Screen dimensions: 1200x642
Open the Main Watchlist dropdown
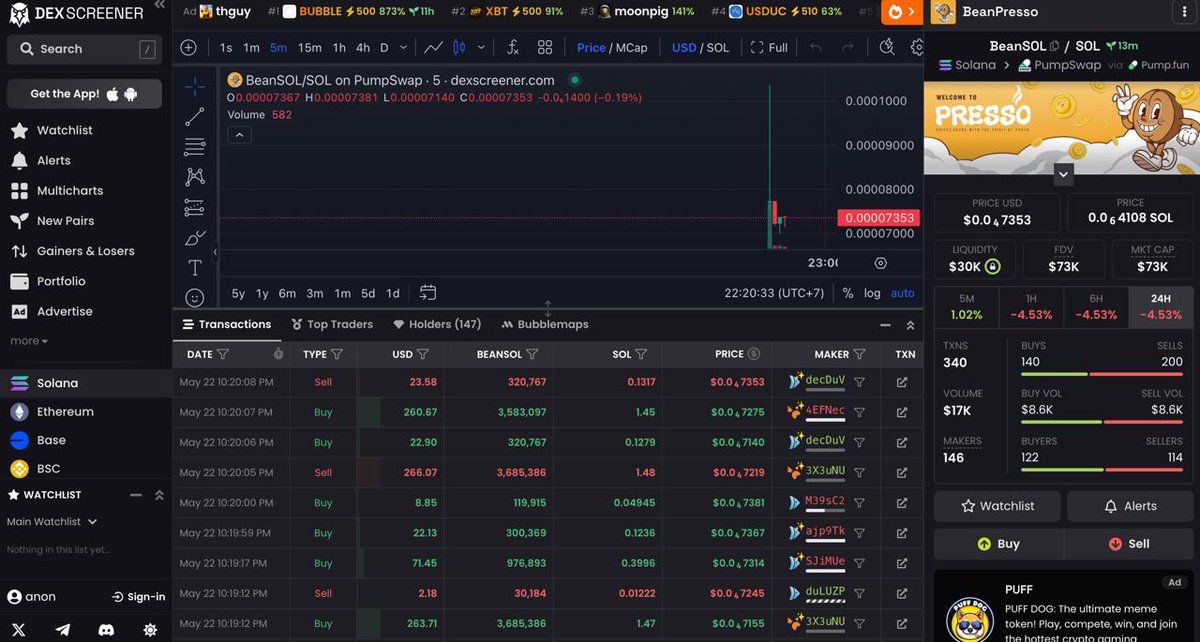point(52,521)
